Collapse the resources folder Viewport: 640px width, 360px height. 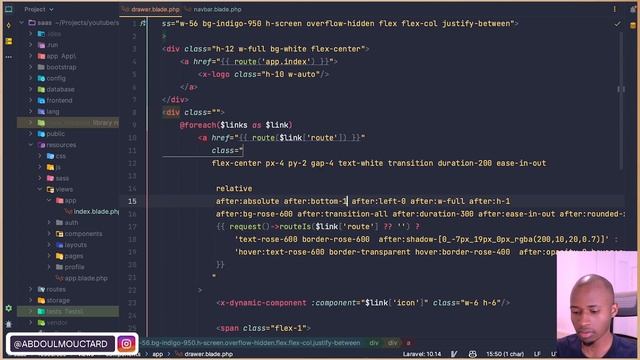[31, 144]
